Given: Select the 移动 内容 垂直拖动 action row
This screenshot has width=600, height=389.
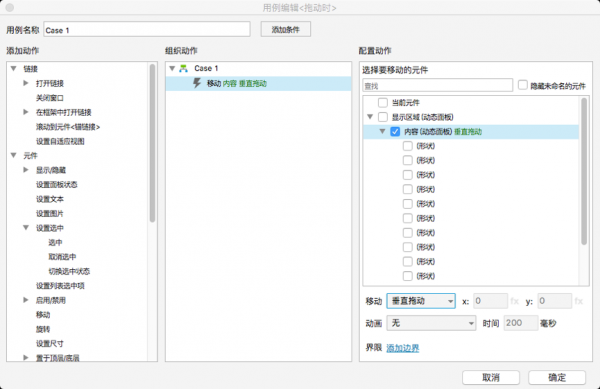Looking at the screenshot, I should [x=258, y=83].
